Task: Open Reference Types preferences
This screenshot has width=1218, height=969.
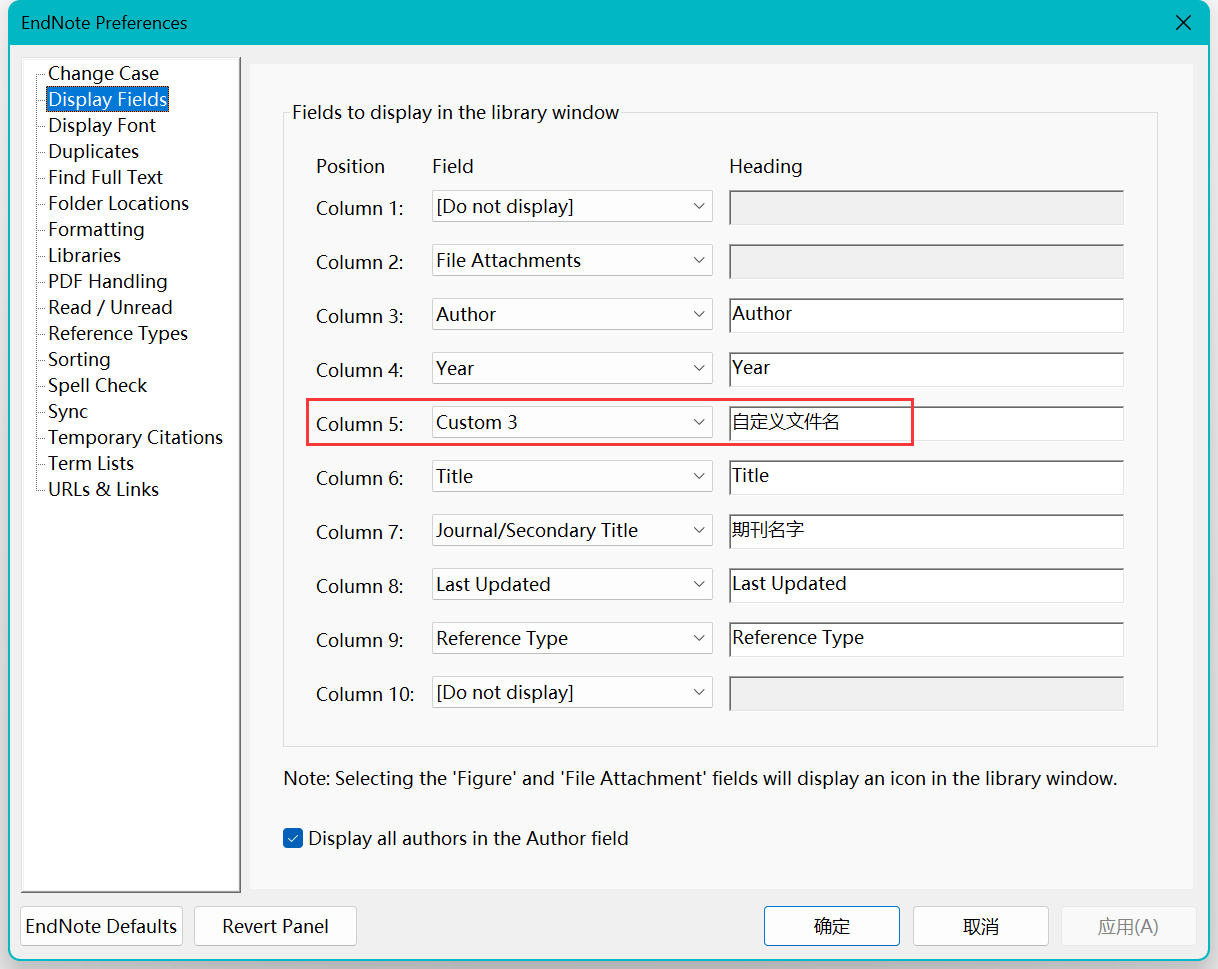Action: pos(118,333)
